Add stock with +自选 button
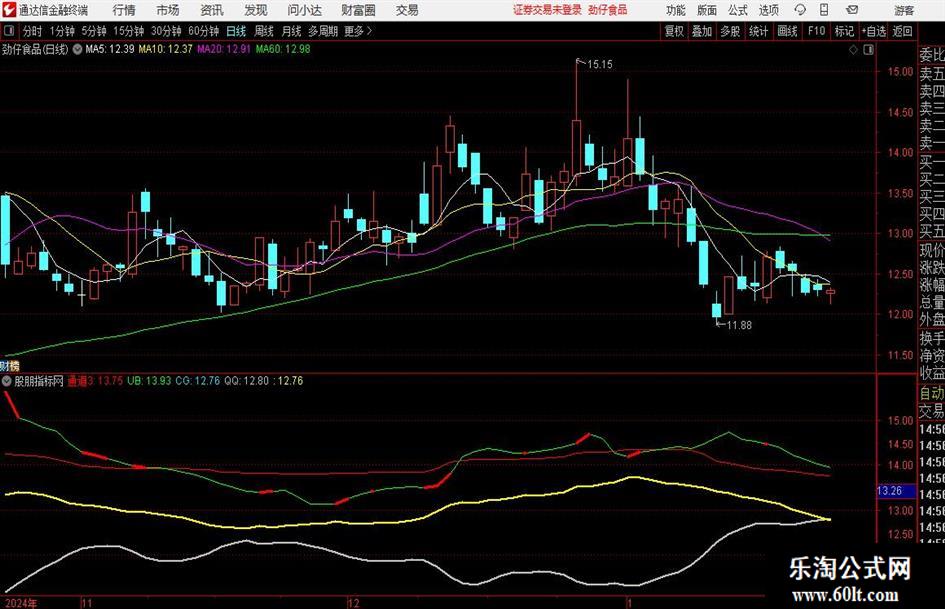Screen dimensions: 945x609 click(873, 31)
